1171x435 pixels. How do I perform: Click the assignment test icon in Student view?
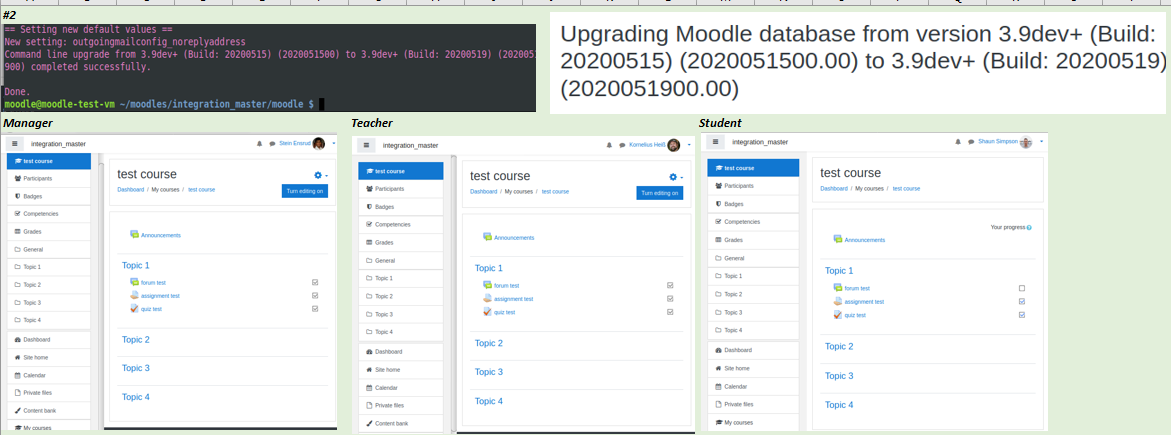838,301
